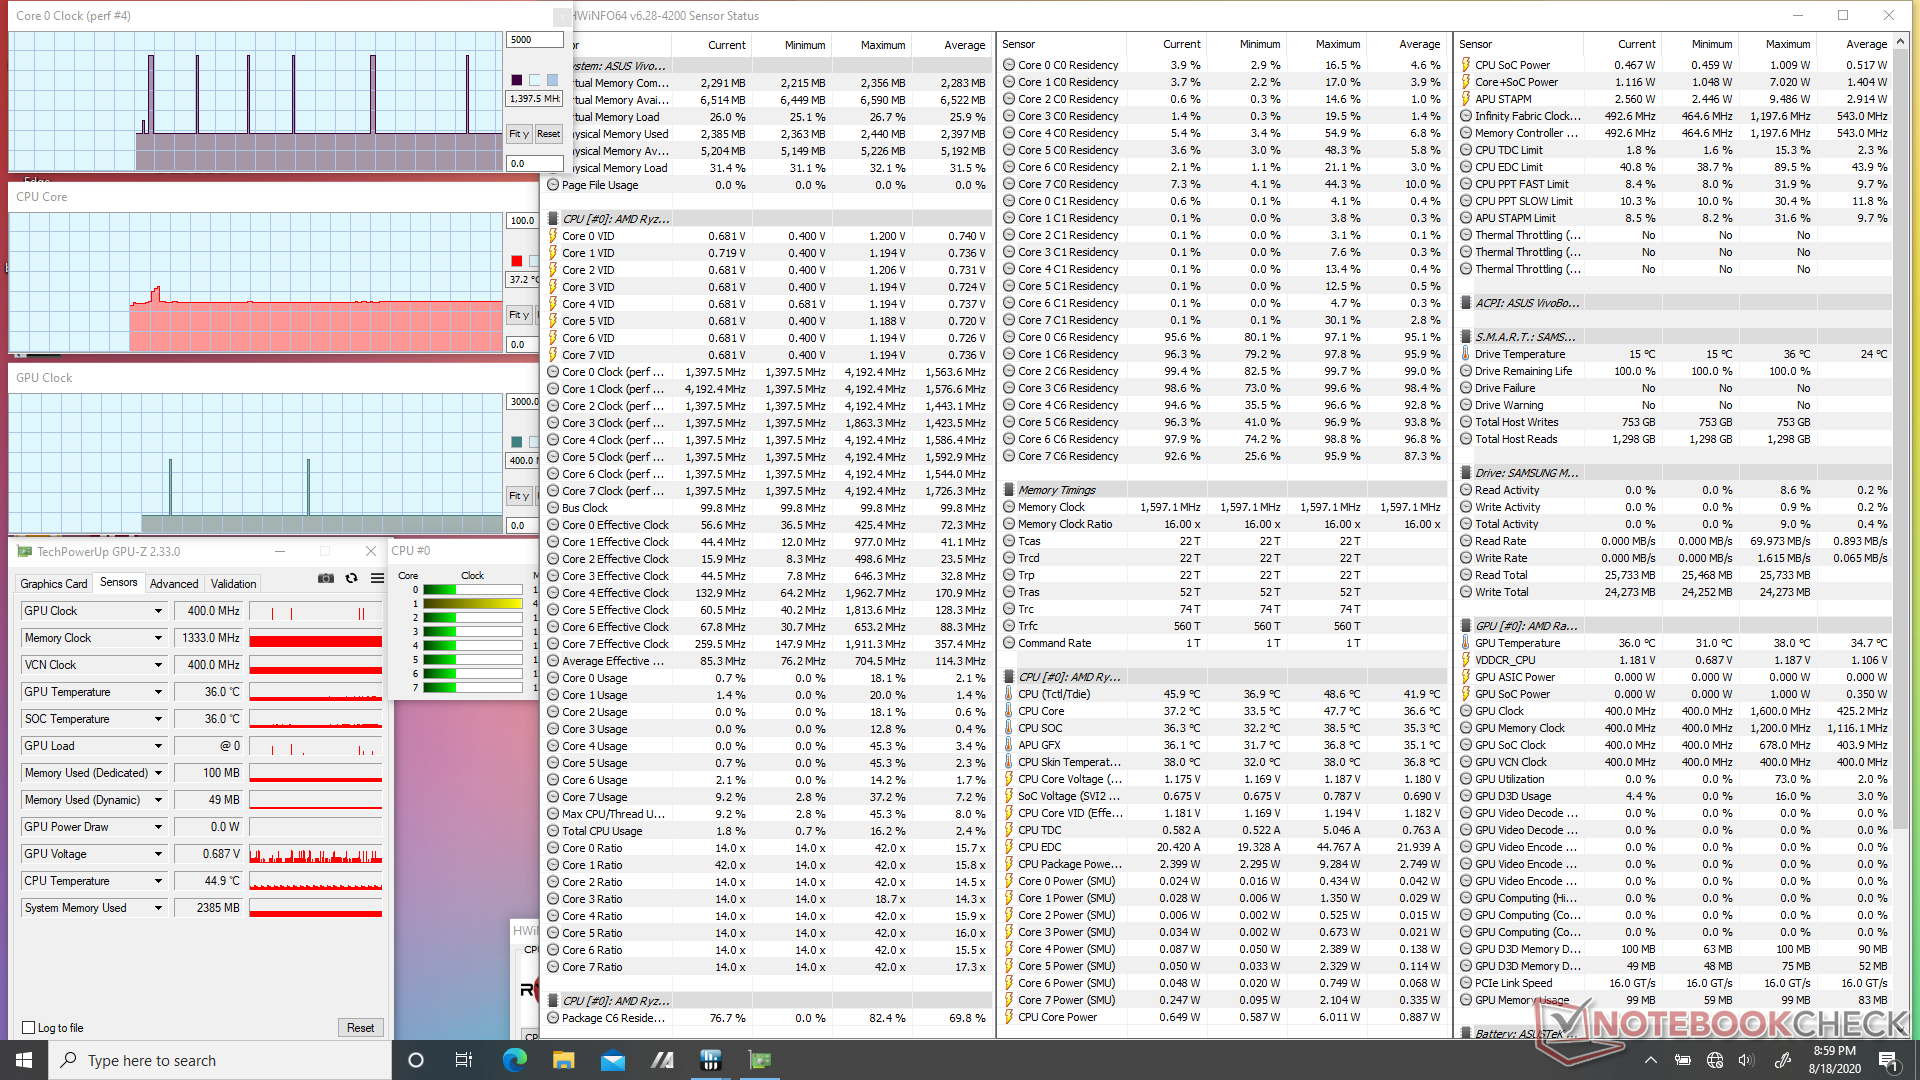The width and height of the screenshot is (1920, 1080).
Task: Click Reset in the GPU-Z window
Action: (360, 1027)
